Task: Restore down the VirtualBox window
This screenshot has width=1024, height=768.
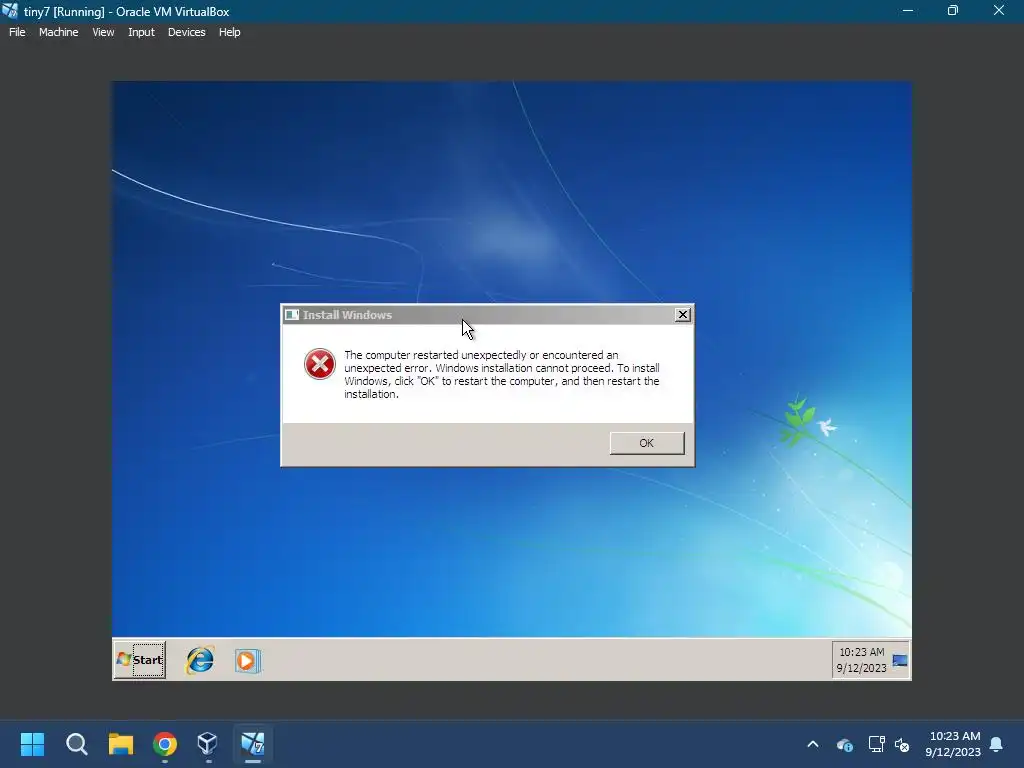Action: (x=953, y=10)
